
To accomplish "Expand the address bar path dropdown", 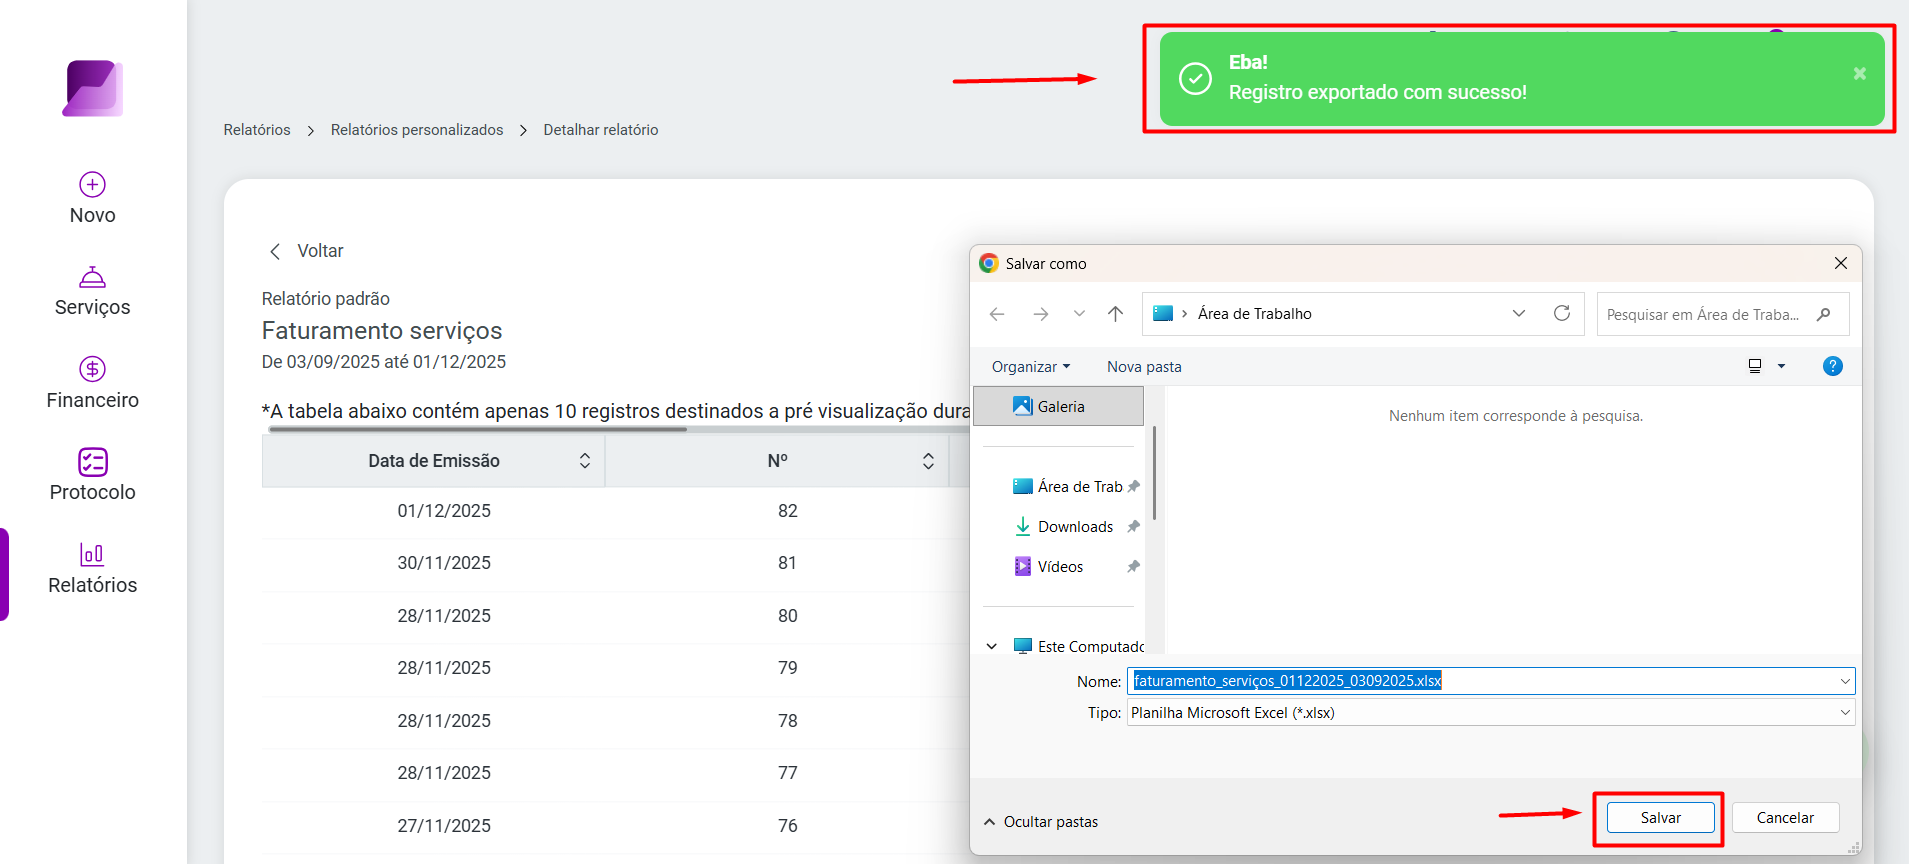I will [x=1519, y=313].
